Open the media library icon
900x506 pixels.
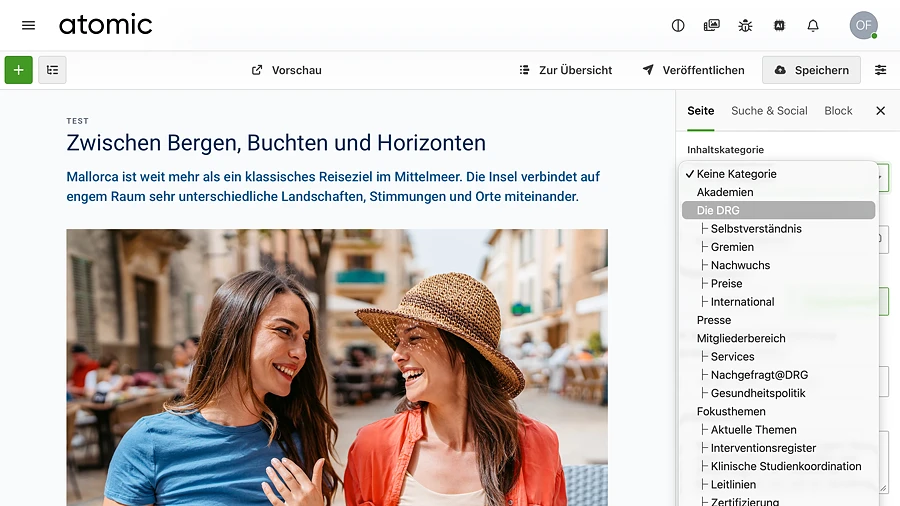click(x=712, y=25)
